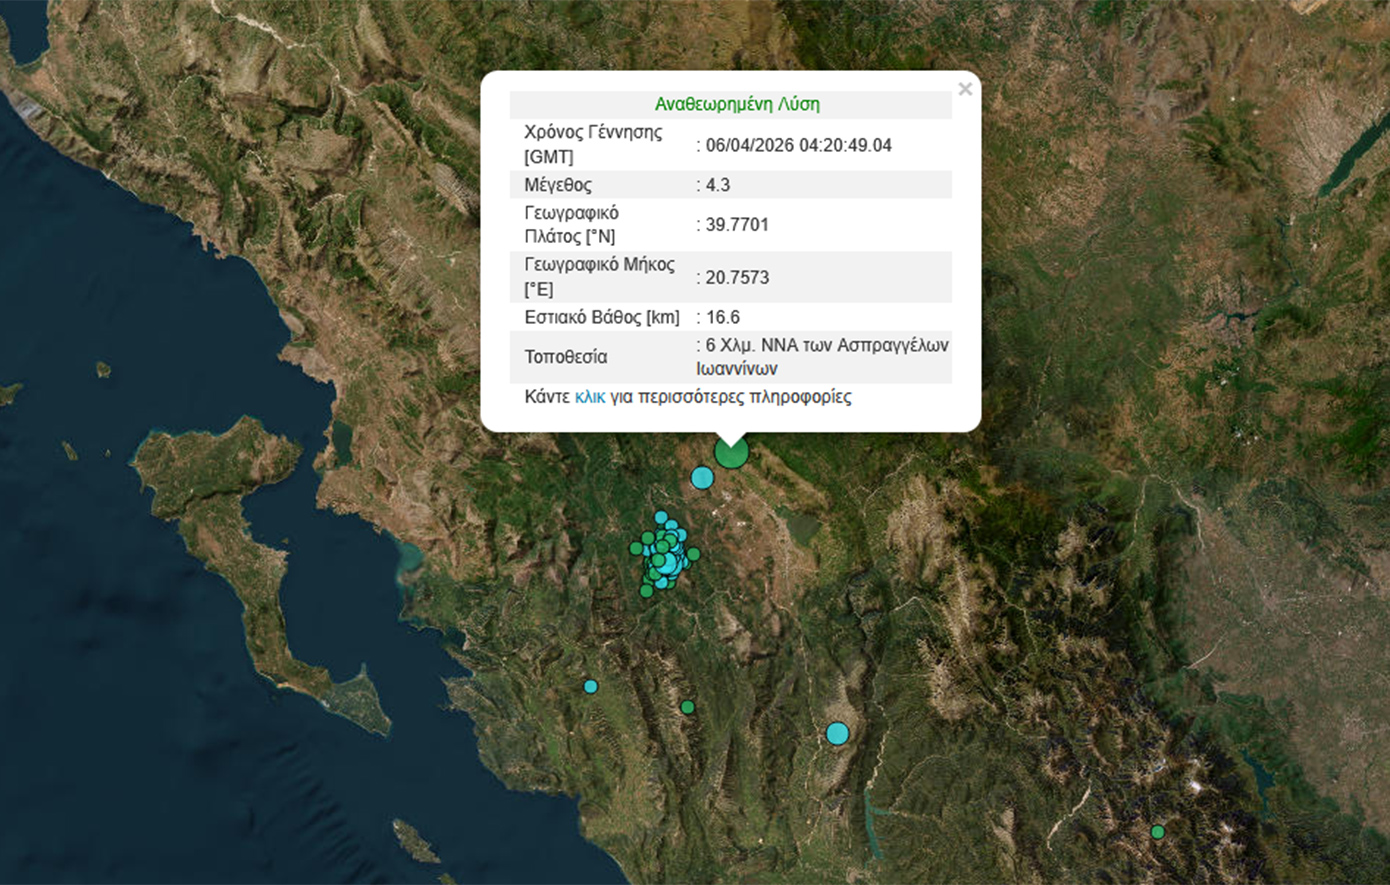
Task: Click the focal depth value 16.6
Action: pyautogui.click(x=722, y=317)
